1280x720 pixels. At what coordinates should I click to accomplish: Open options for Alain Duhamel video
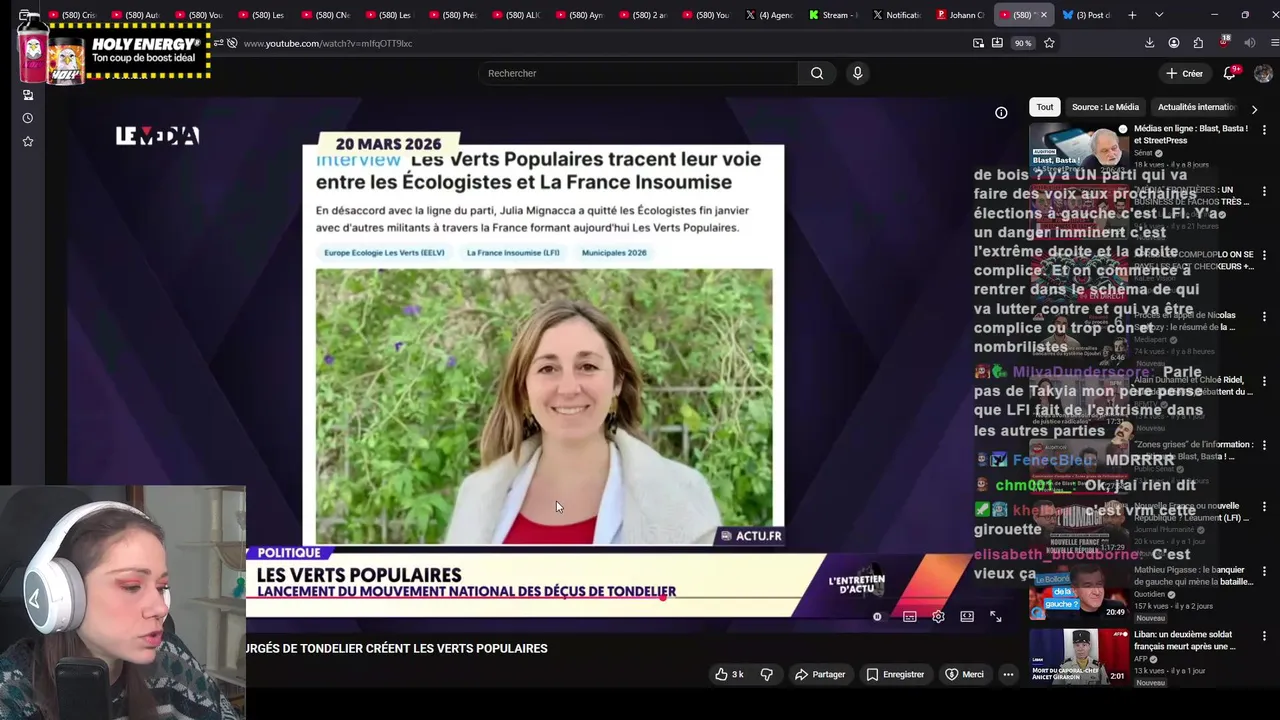click(x=1264, y=380)
